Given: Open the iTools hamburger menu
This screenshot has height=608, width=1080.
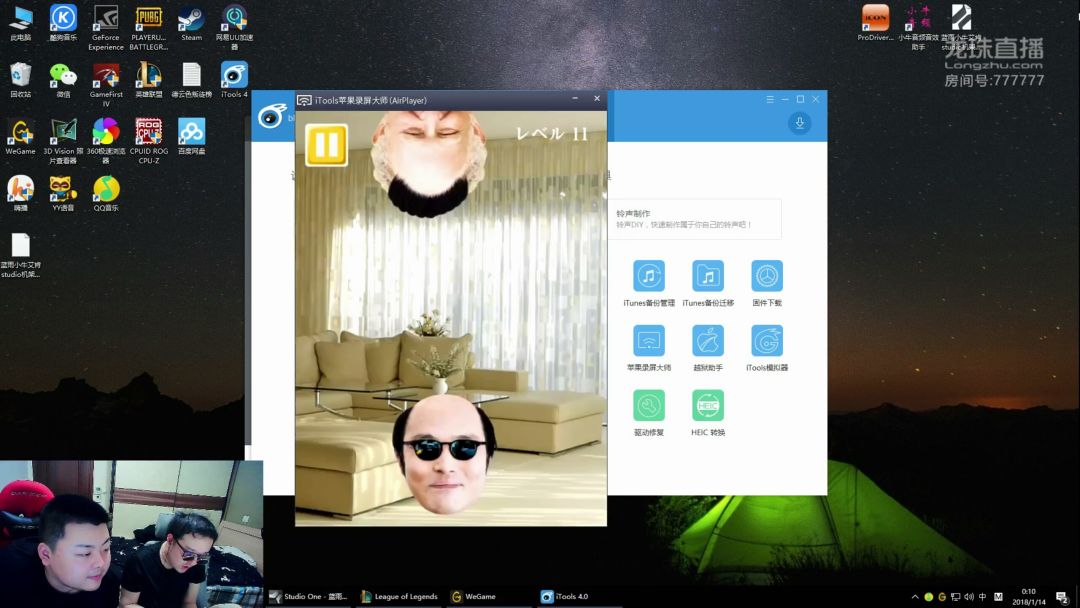Looking at the screenshot, I should tap(770, 99).
